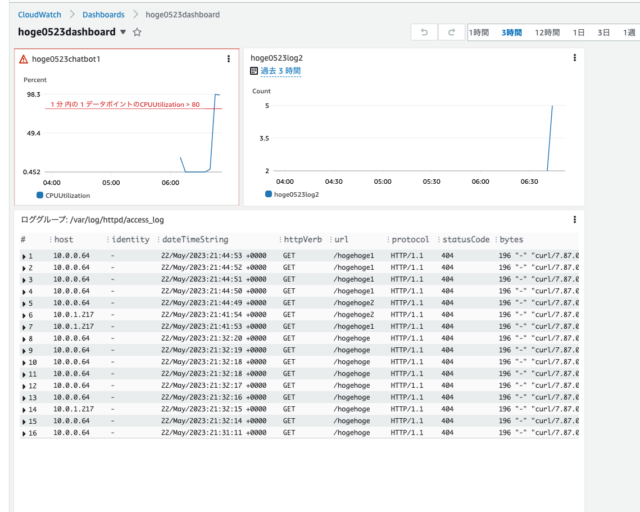640x512 pixels.
Task: Click the httpVerb column header
Action: 303,240
